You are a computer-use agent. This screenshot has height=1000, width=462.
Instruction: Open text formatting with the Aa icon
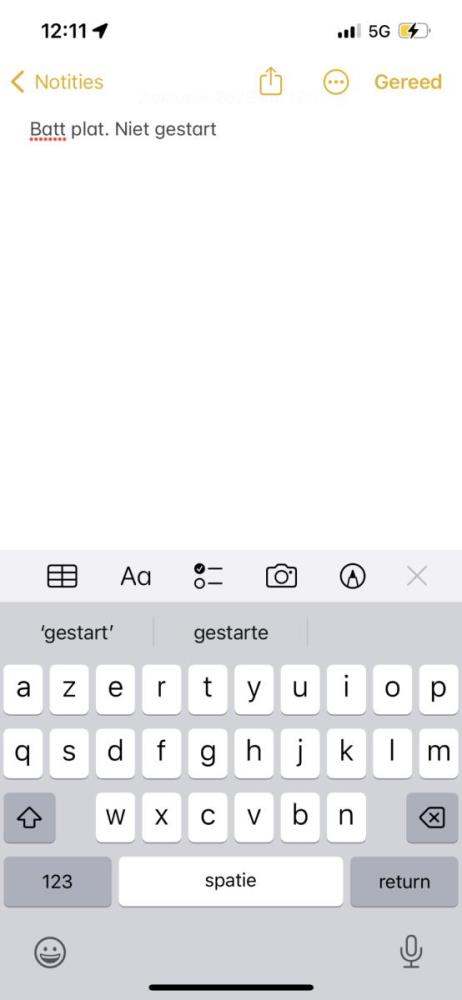click(136, 577)
